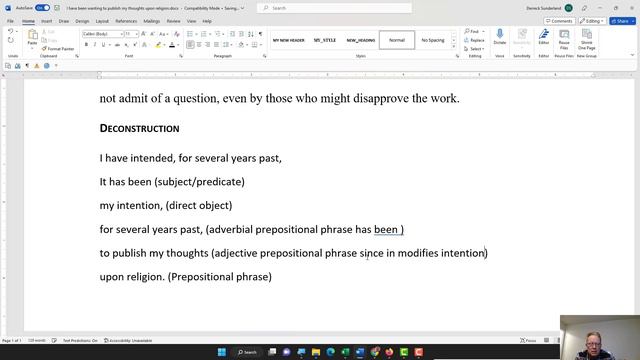Screen dimensions: 640x360
Task: Click the Increase Font Size icon
Action: click(143, 34)
